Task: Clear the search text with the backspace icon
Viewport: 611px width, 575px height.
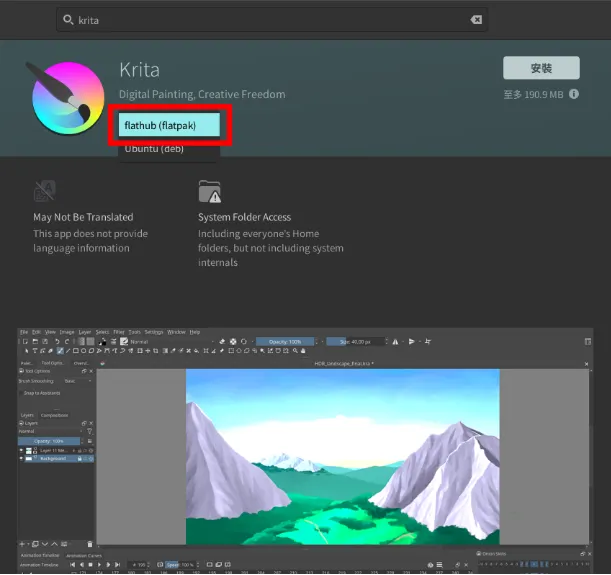Action: pos(476,19)
